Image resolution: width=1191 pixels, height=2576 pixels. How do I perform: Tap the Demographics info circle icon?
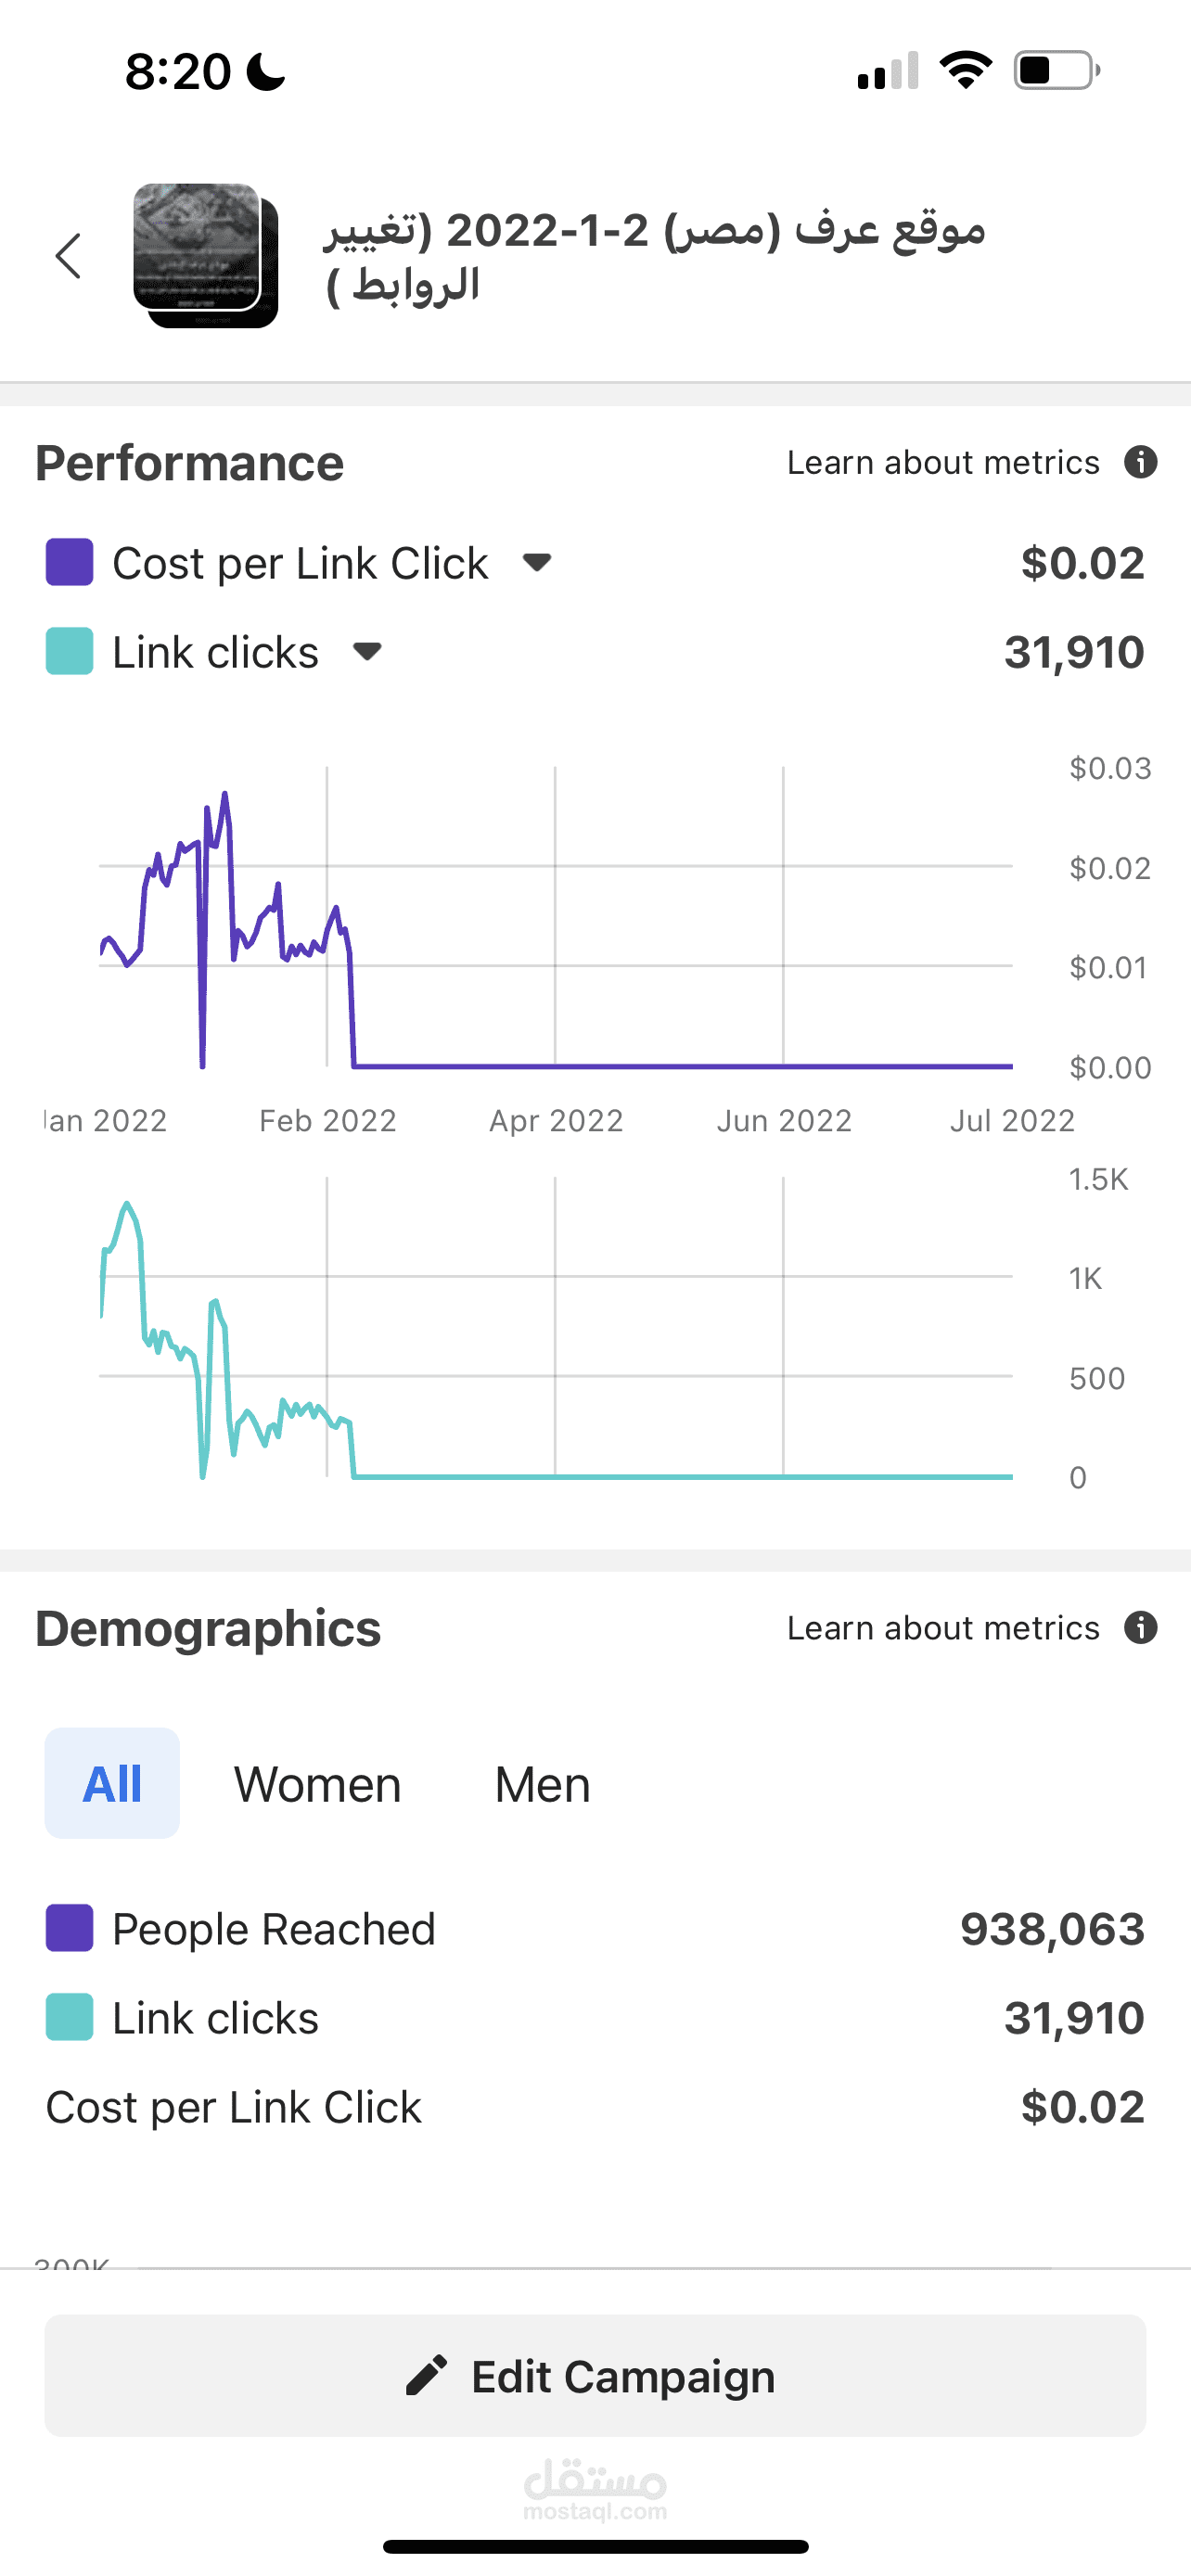click(x=1140, y=1627)
